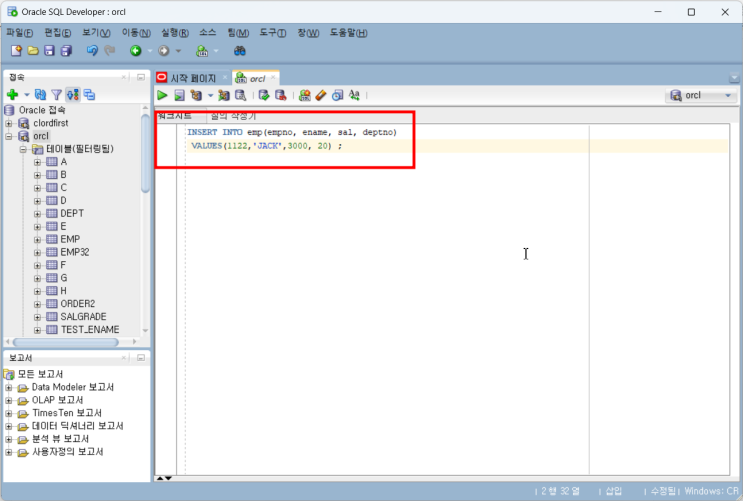Click the Autotrace icon
The image size is (743, 501).
224,95
